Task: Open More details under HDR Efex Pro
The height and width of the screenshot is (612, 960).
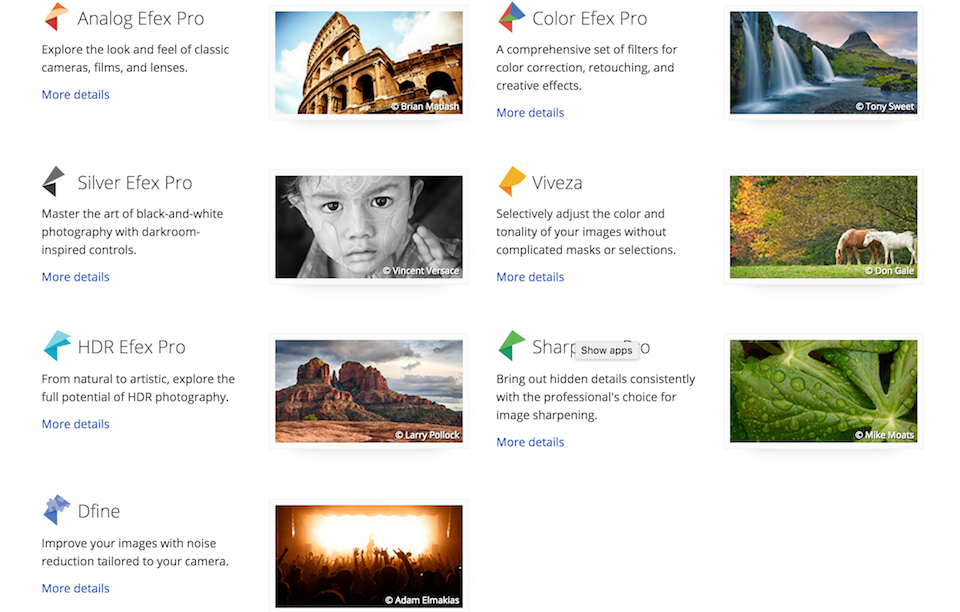Action: tap(75, 424)
